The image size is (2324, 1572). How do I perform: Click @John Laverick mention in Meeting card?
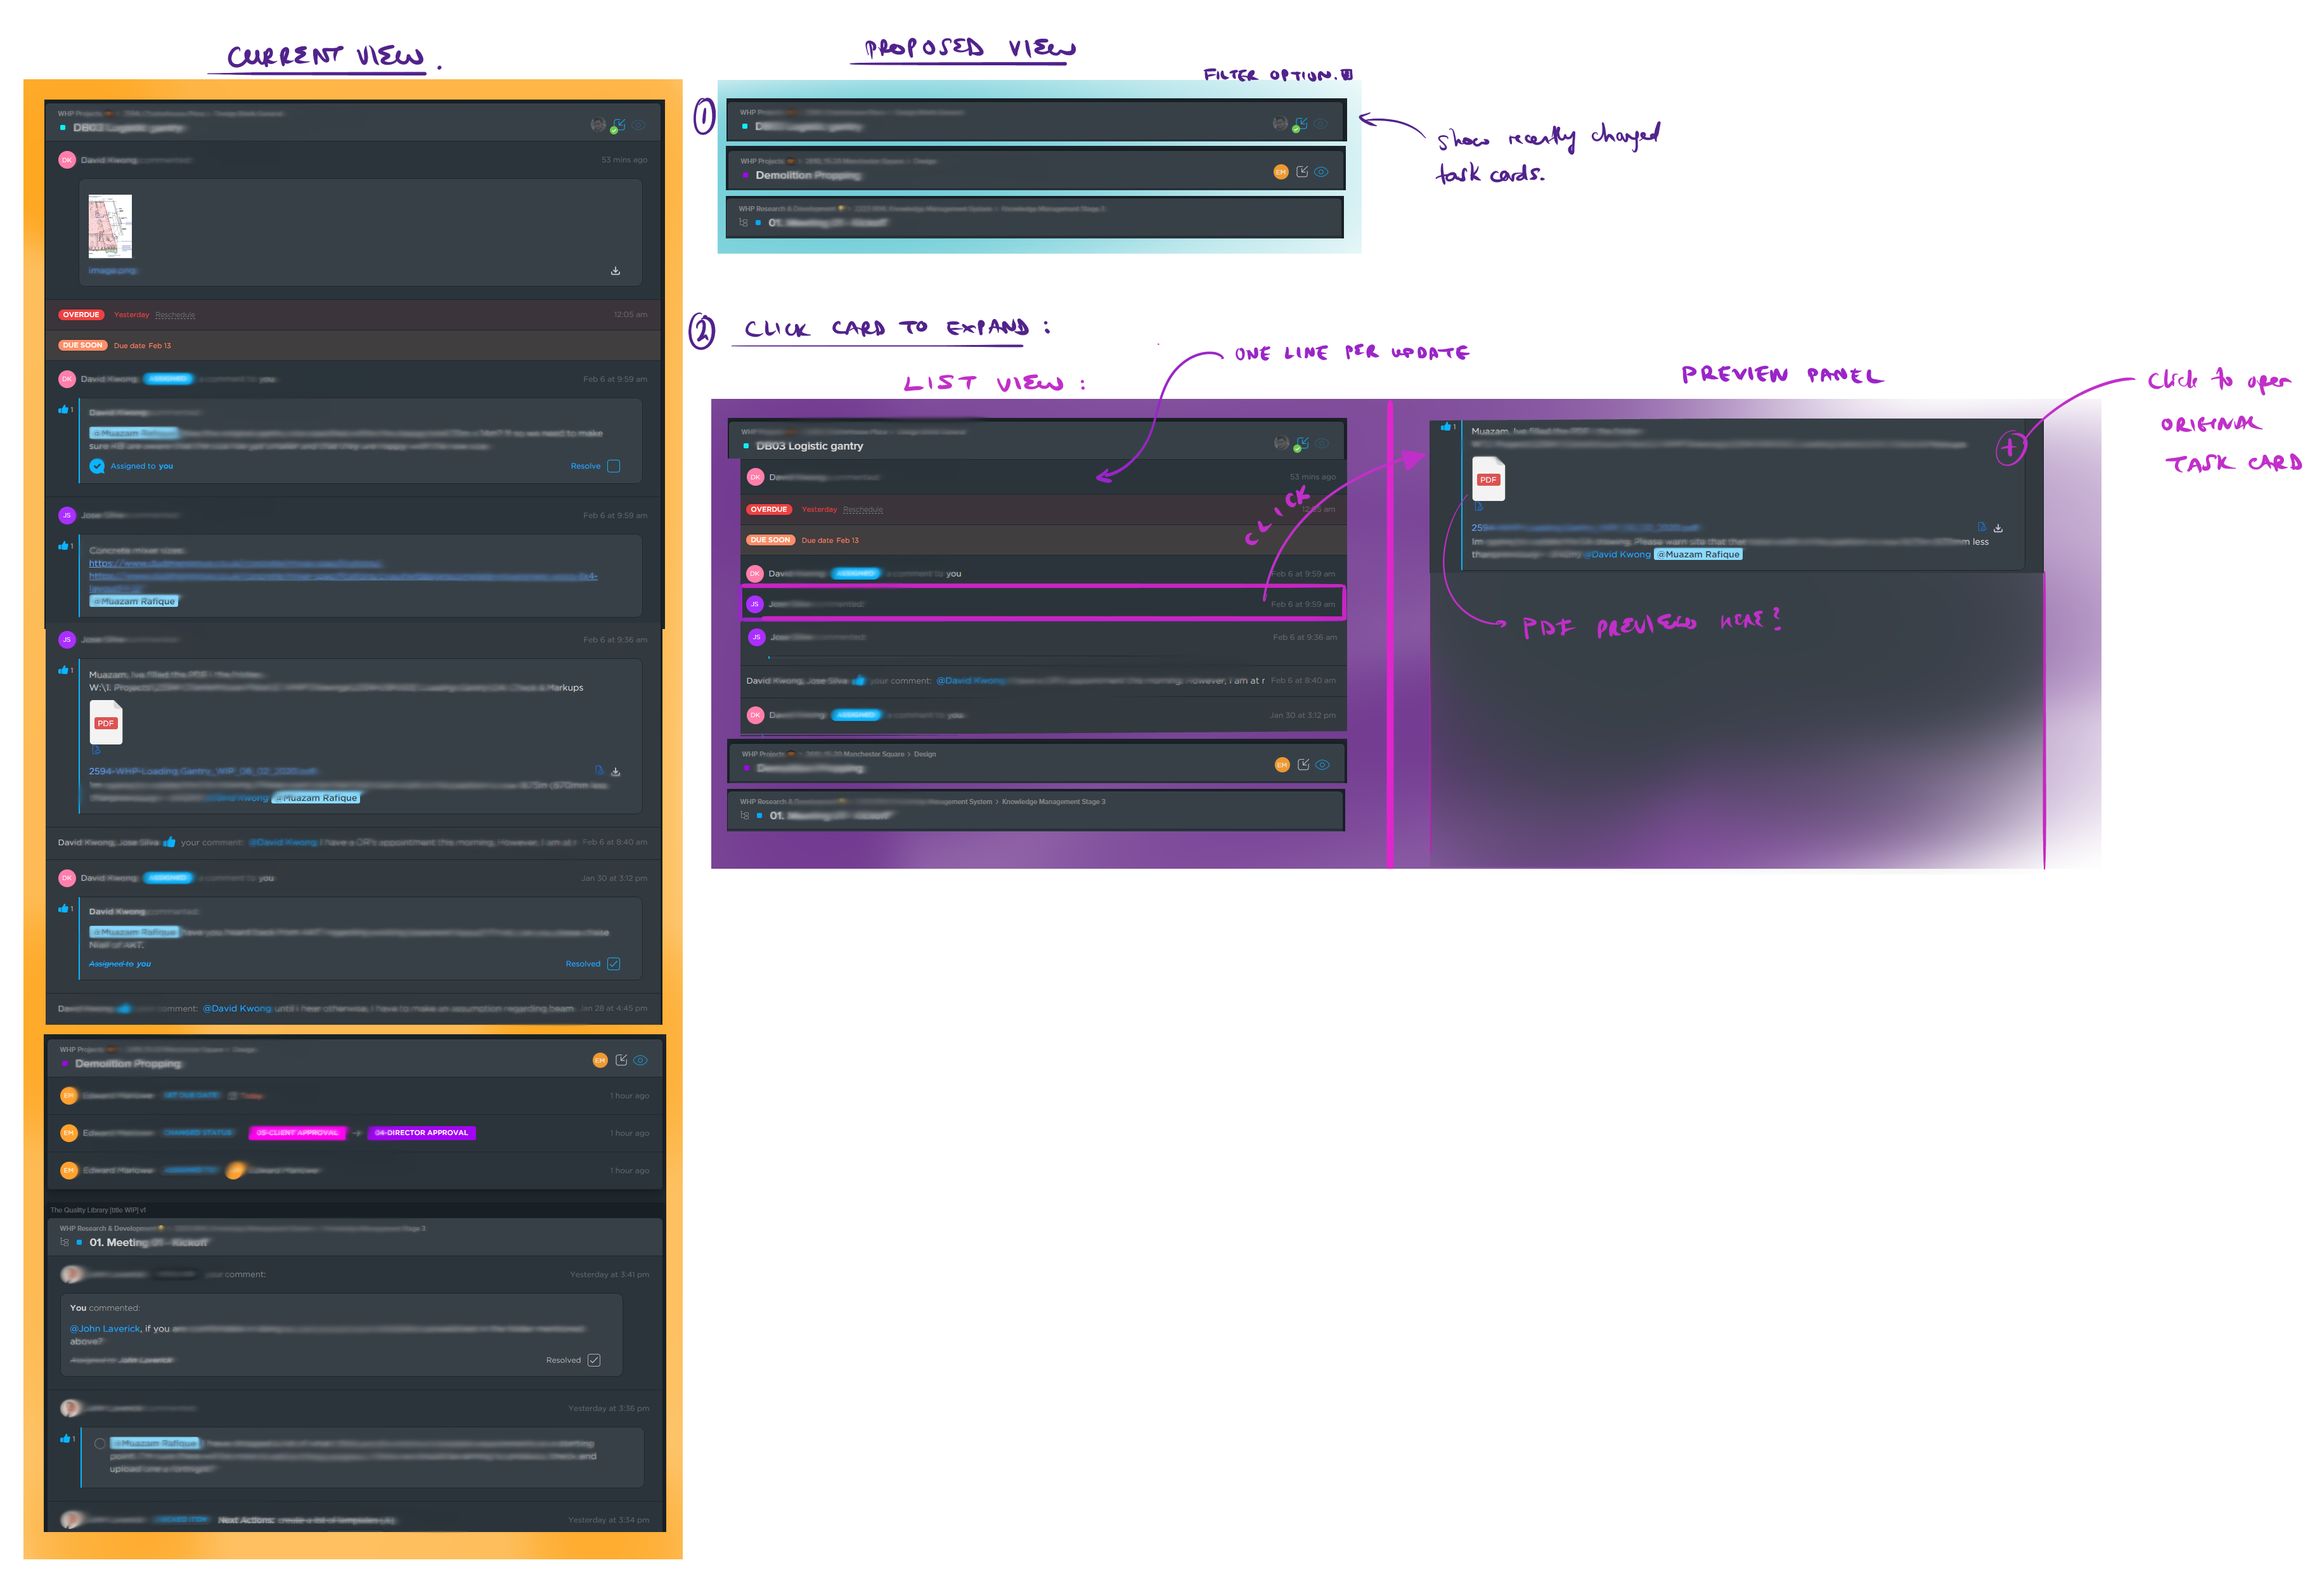click(105, 1329)
